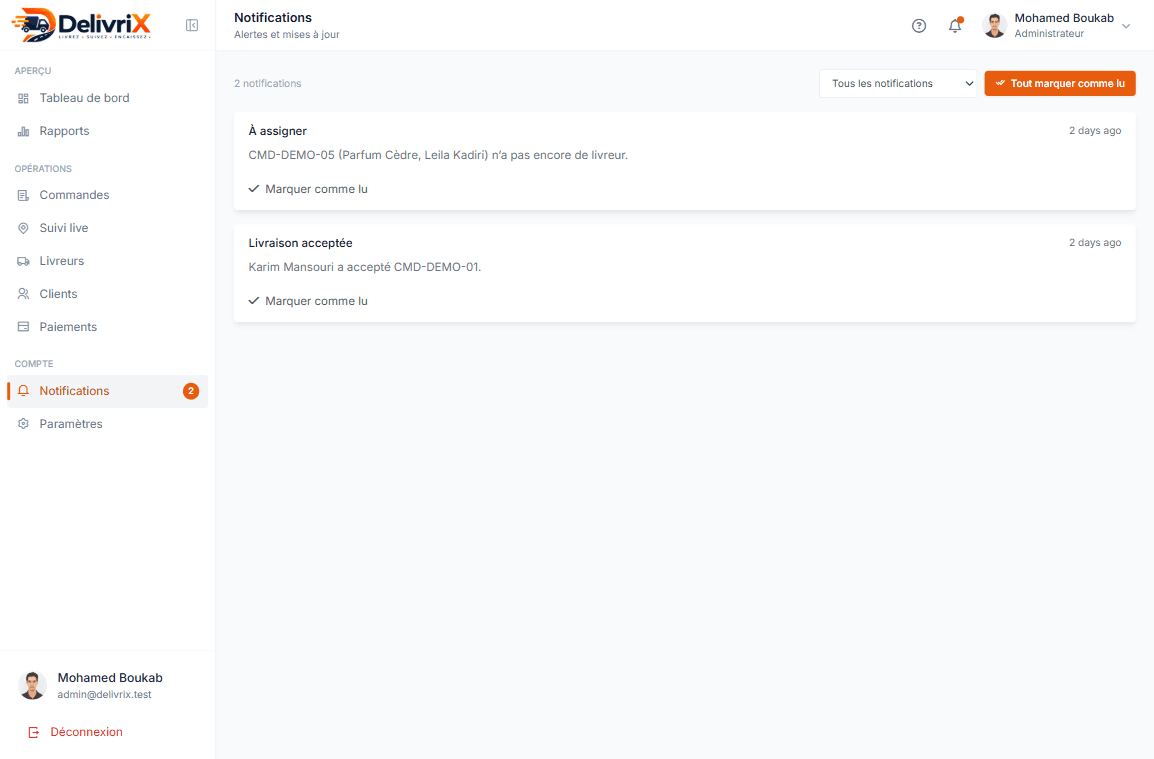Viewport: 1154px width, 759px height.
Task: Click Paramètres gear icon
Action: (24, 424)
